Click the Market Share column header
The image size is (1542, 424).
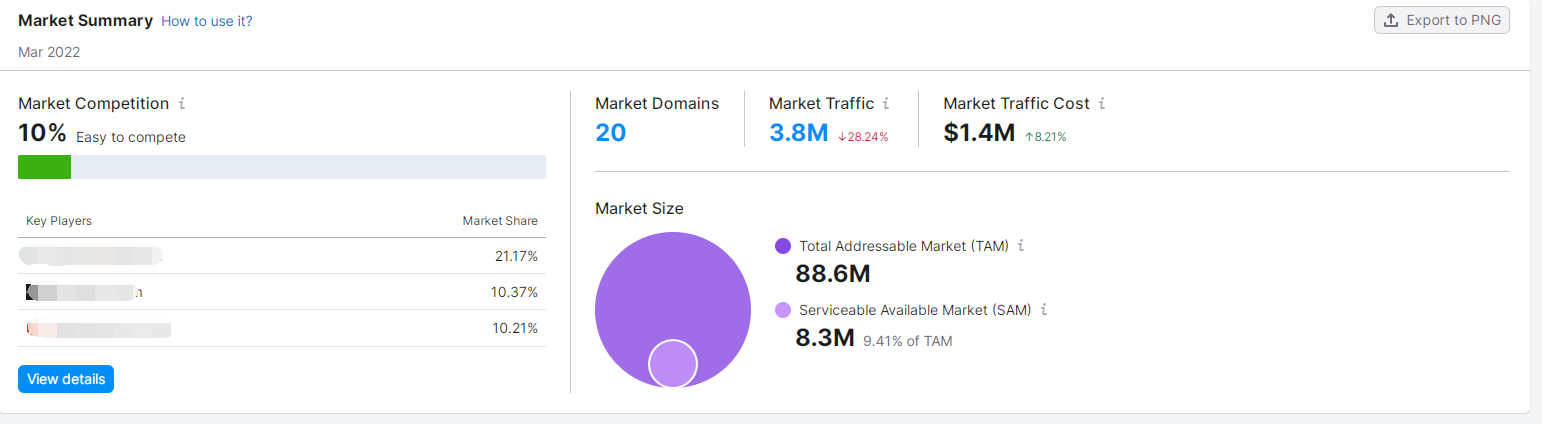(x=500, y=221)
